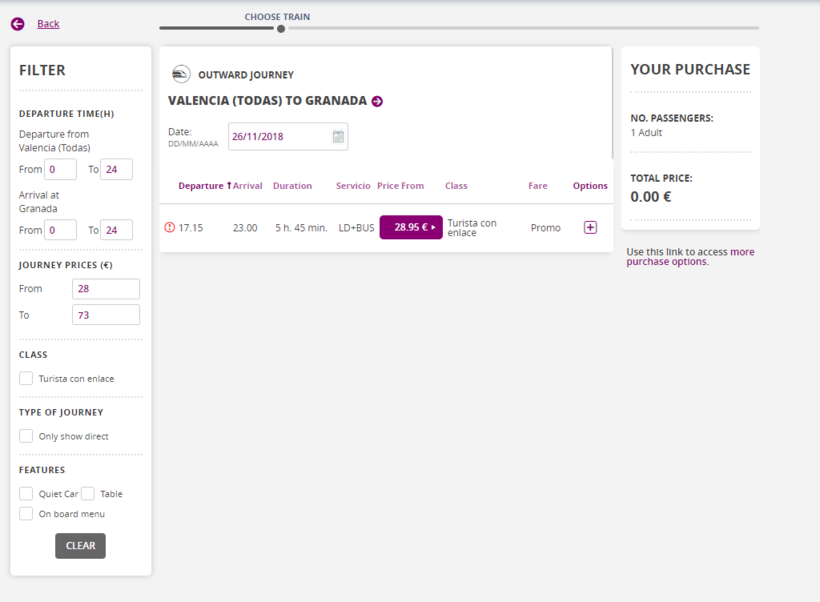Click the journey date input field
820x602 pixels.
click(x=278, y=137)
